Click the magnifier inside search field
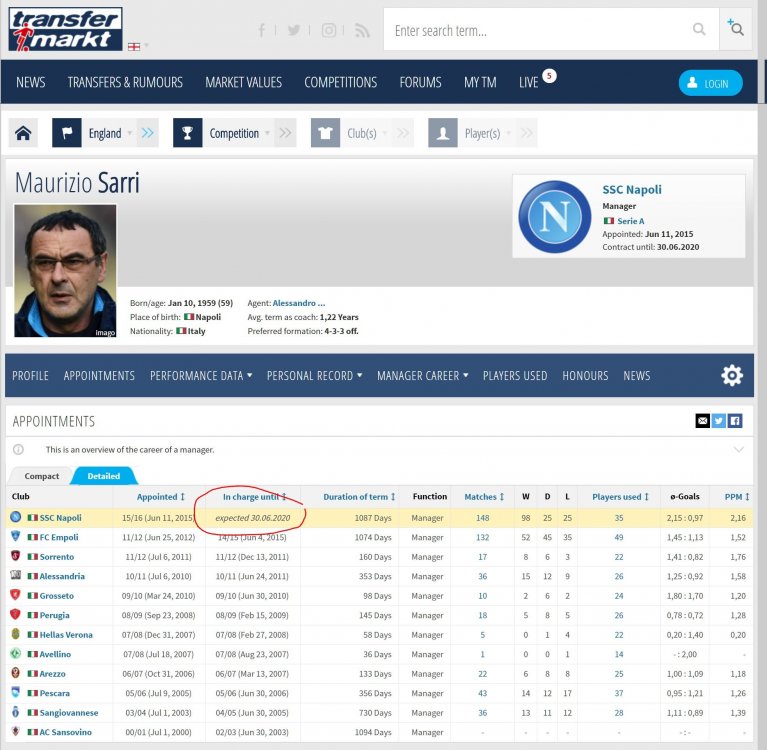 tap(699, 29)
